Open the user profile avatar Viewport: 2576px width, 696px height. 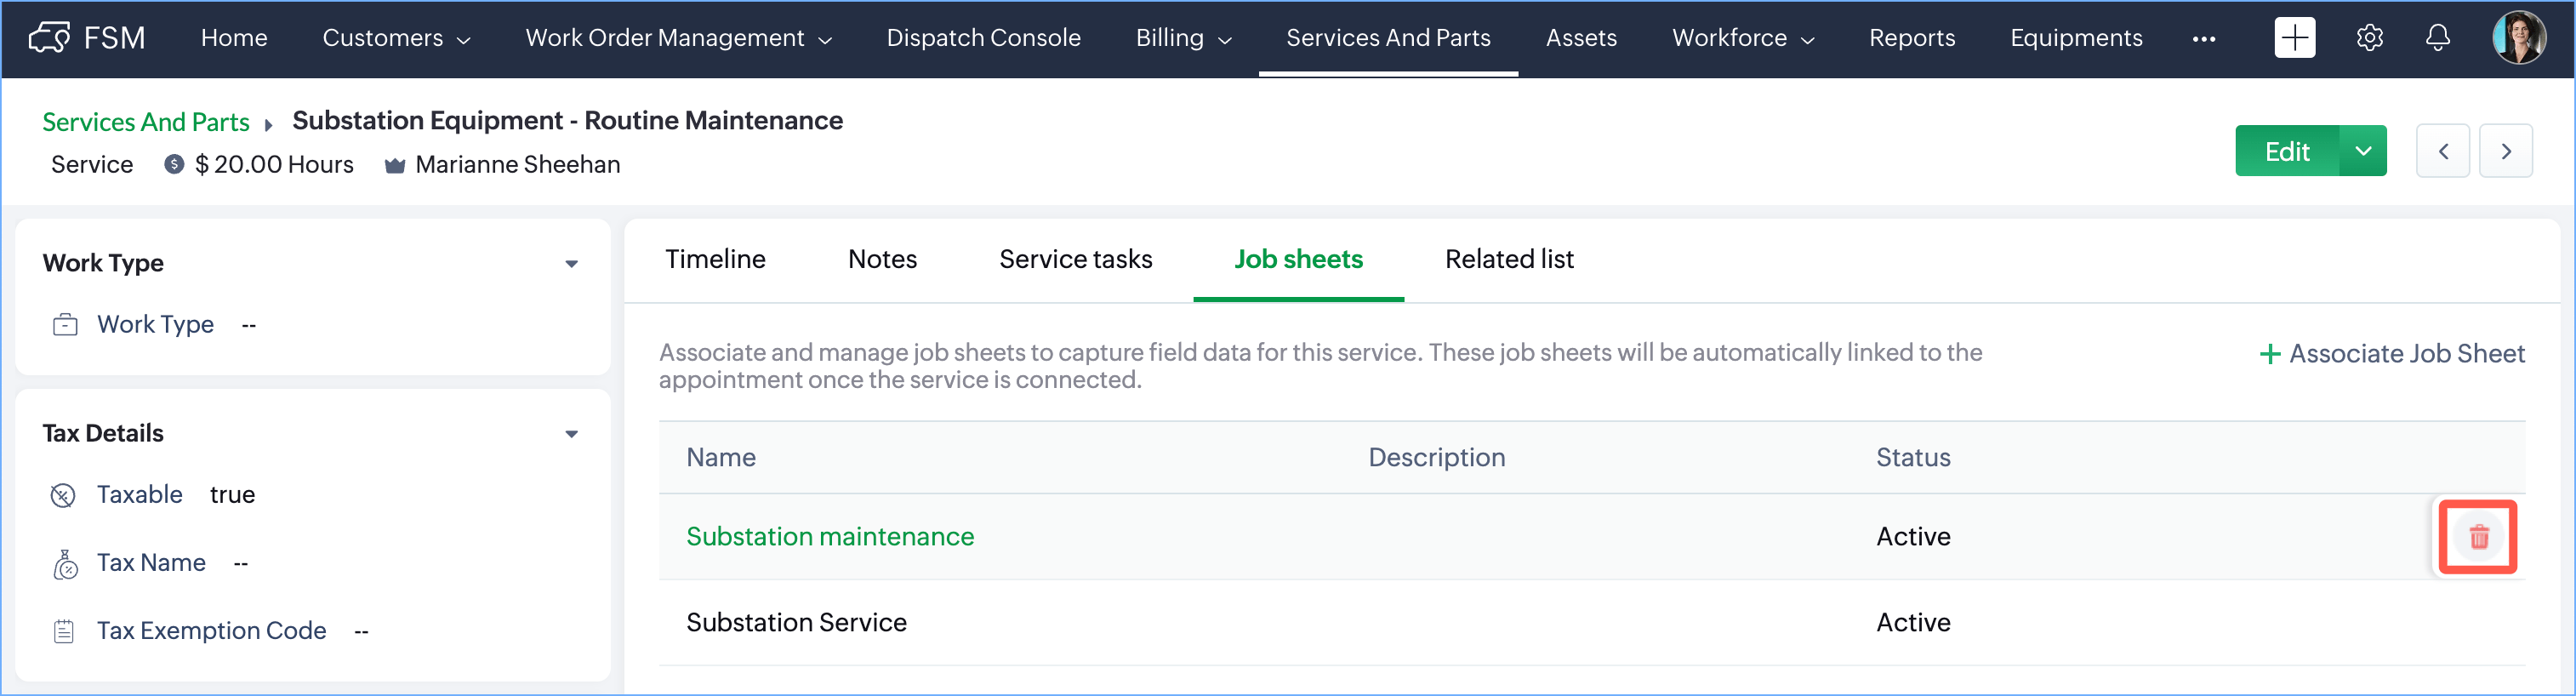(2519, 38)
